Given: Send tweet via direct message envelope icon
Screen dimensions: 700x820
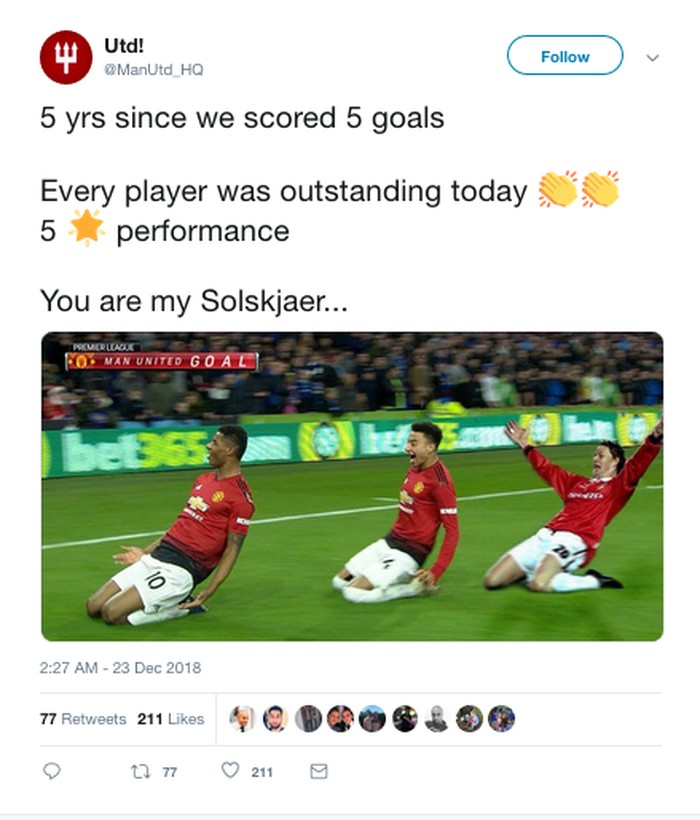Looking at the screenshot, I should tap(318, 771).
